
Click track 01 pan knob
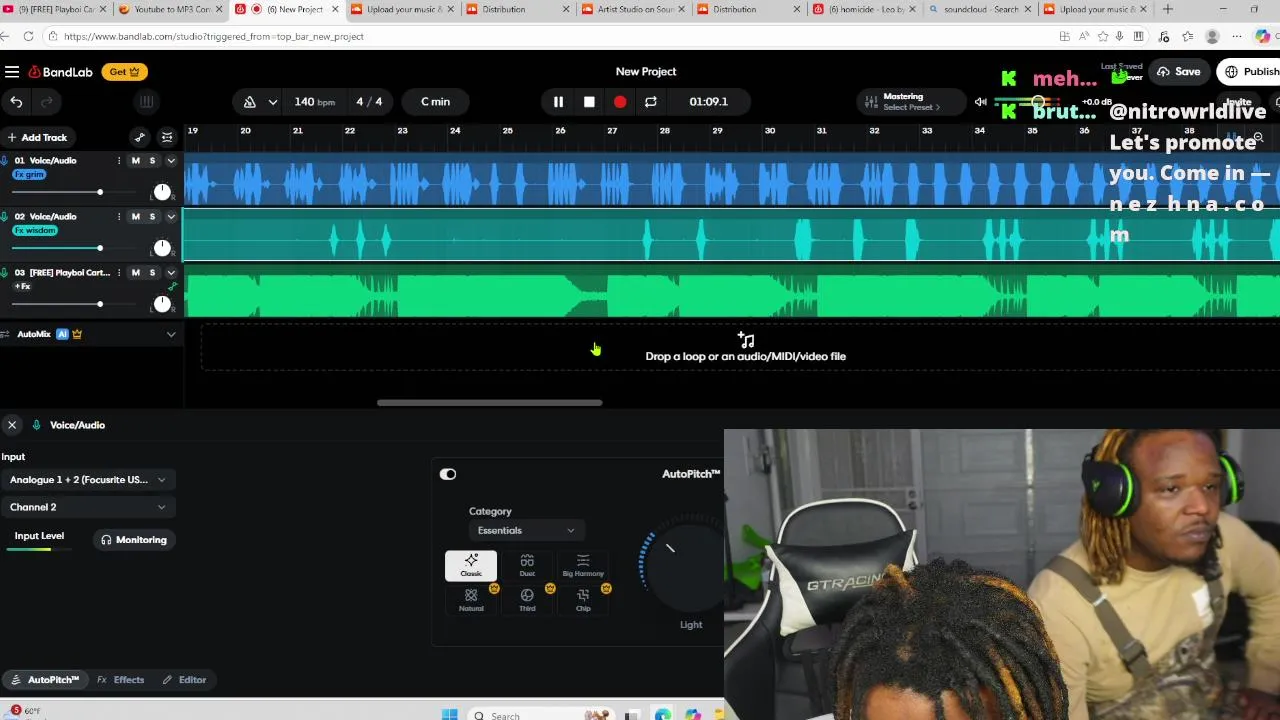(162, 192)
